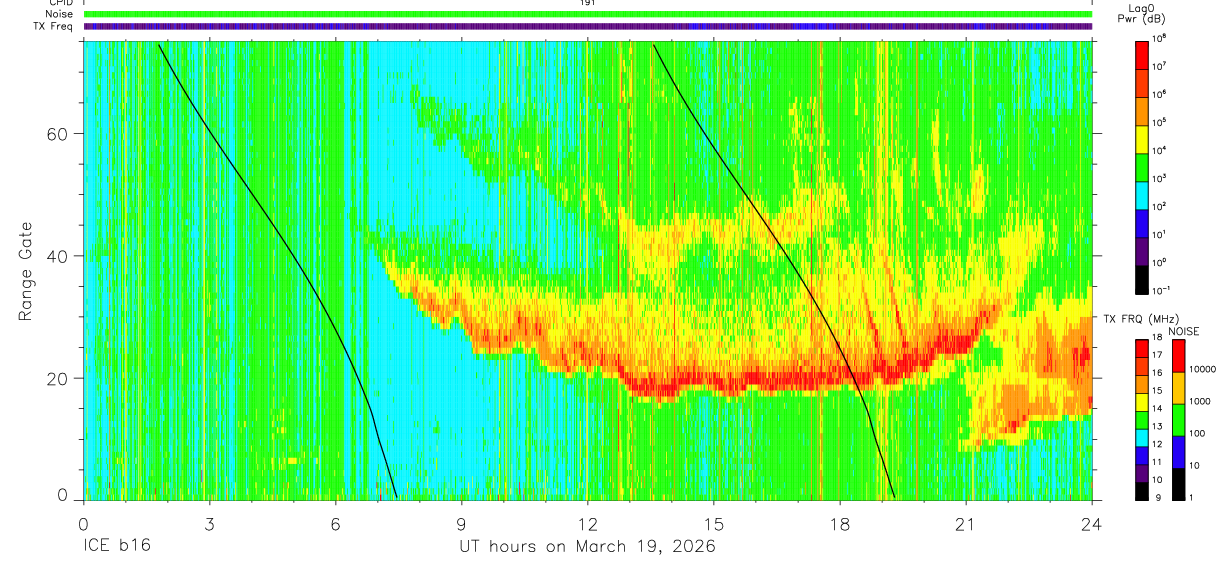Click the 'TX Freq' row label at top

pyautogui.click(x=54, y=26)
